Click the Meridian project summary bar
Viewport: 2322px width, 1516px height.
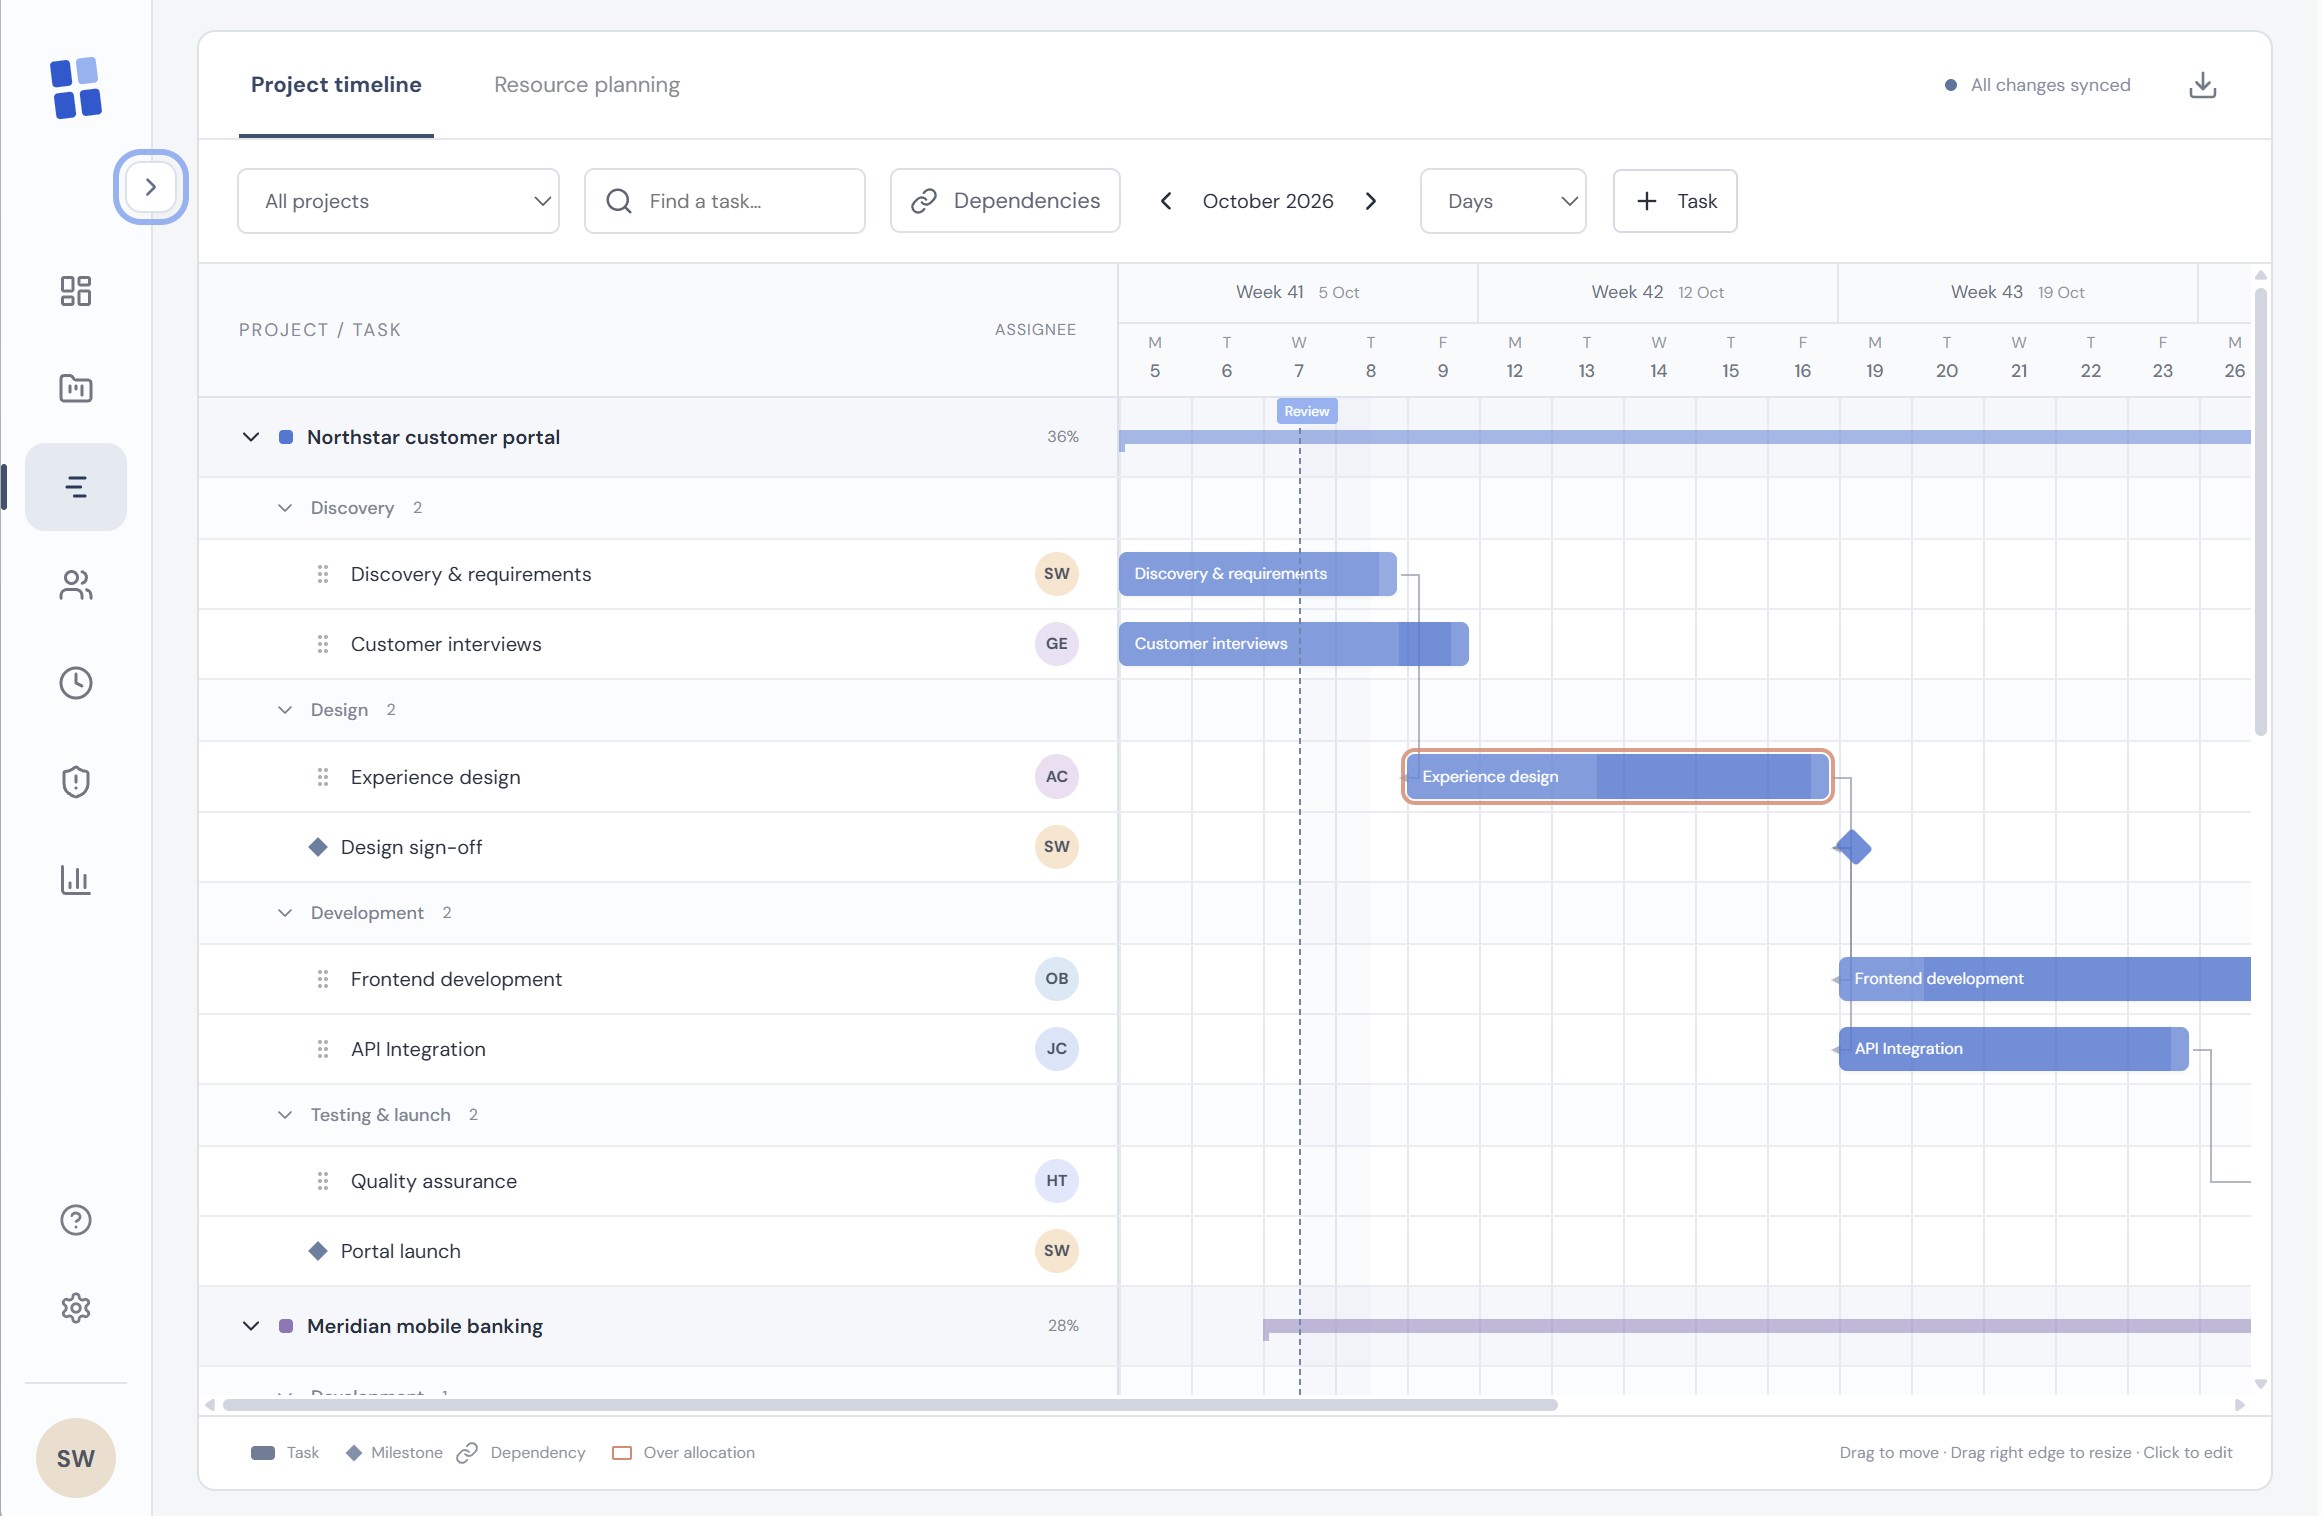pos(1757,1326)
